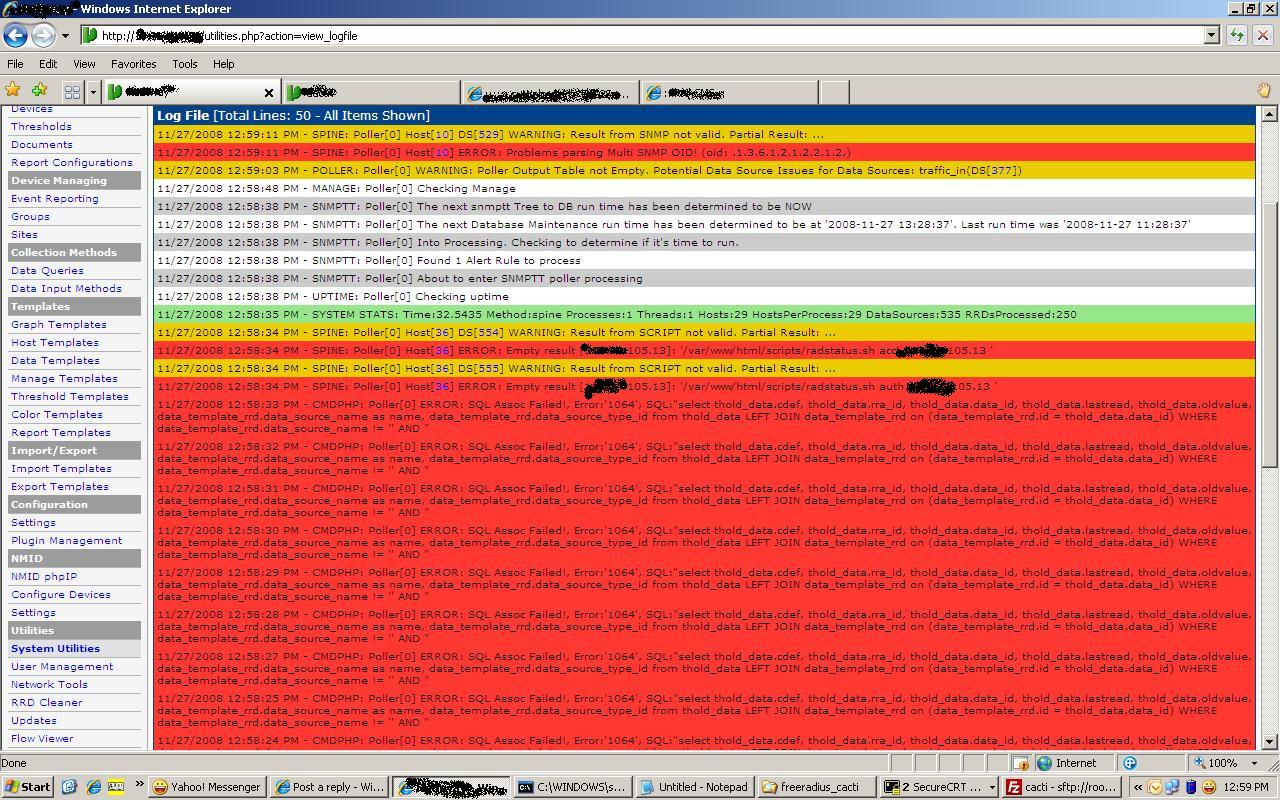
Task: Open the File menu
Action: [x=15, y=64]
